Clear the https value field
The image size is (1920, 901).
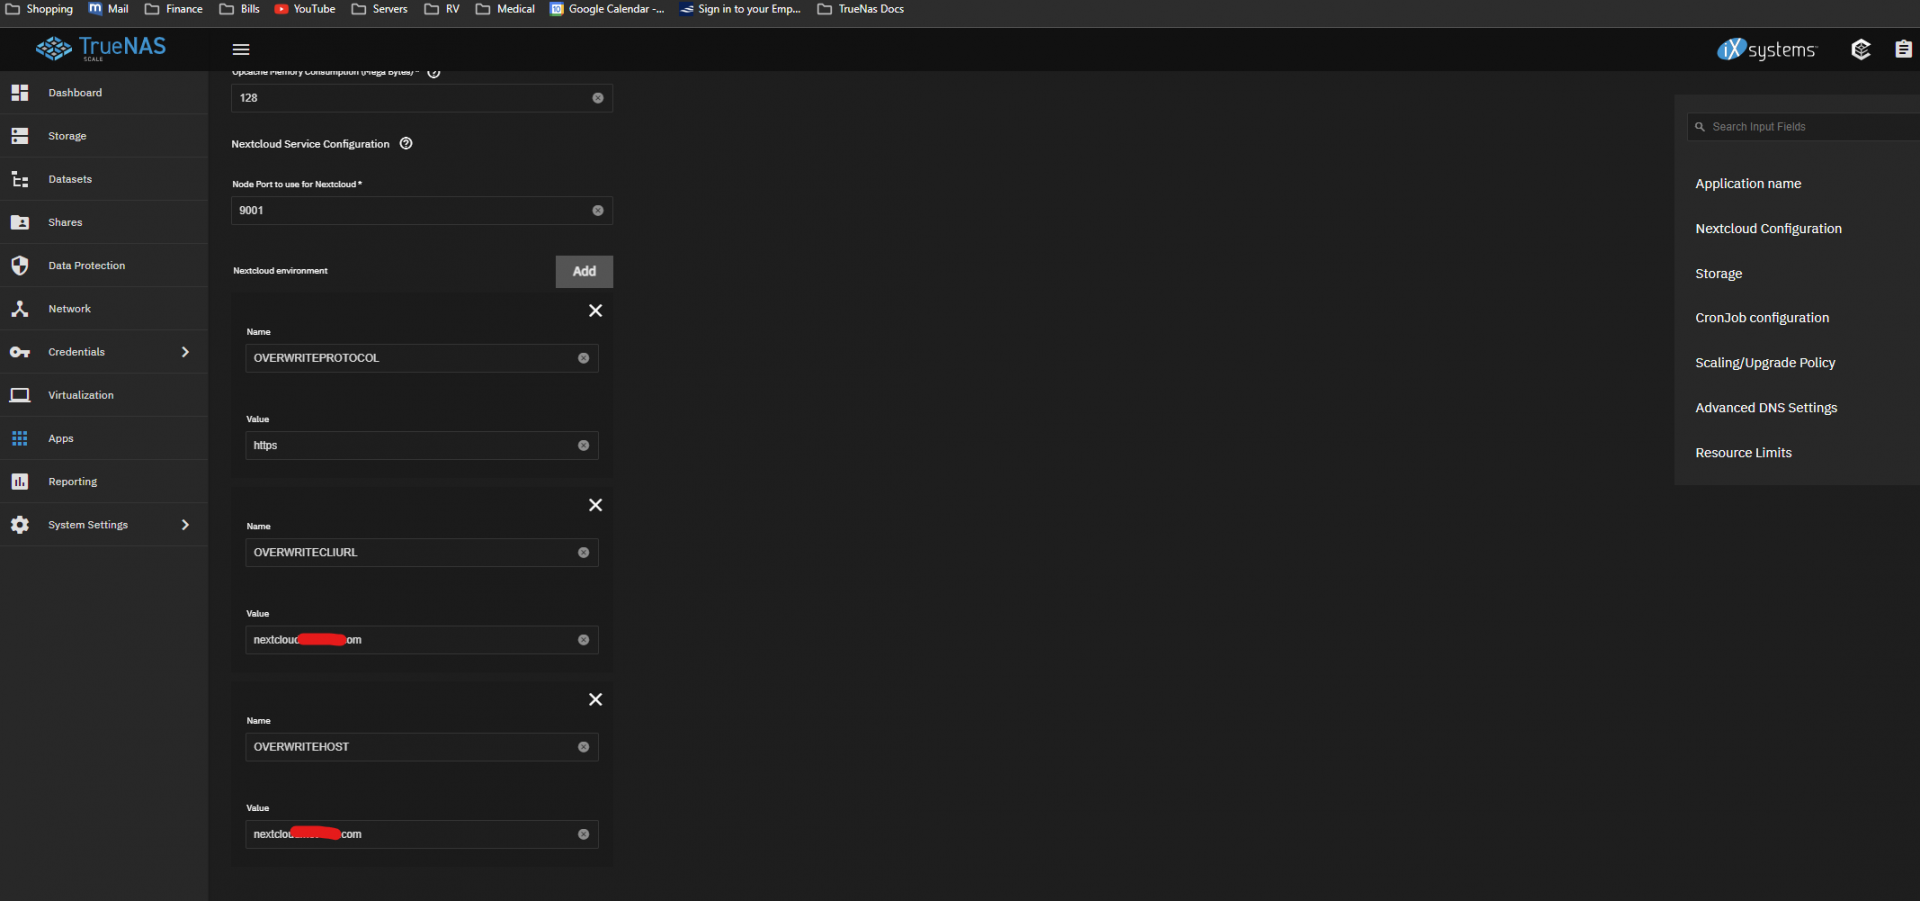tap(584, 446)
